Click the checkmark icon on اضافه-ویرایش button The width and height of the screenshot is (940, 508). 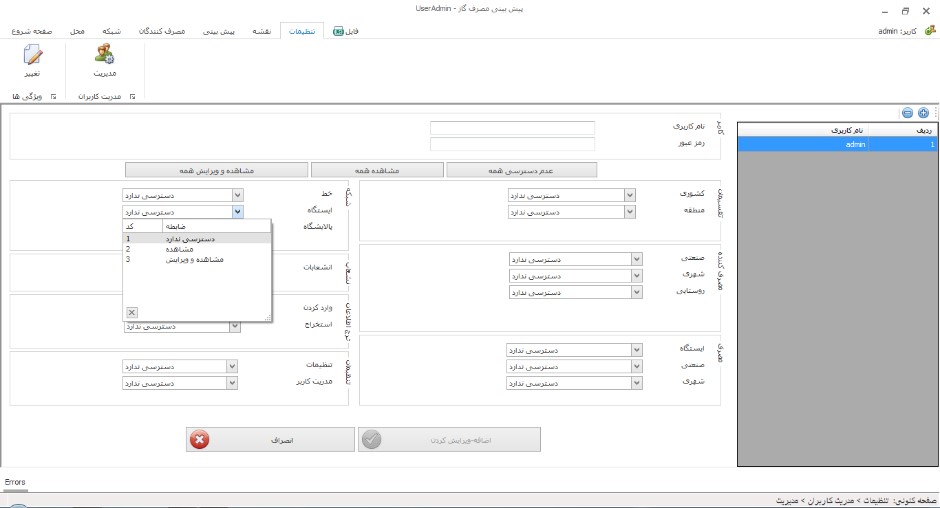point(372,440)
